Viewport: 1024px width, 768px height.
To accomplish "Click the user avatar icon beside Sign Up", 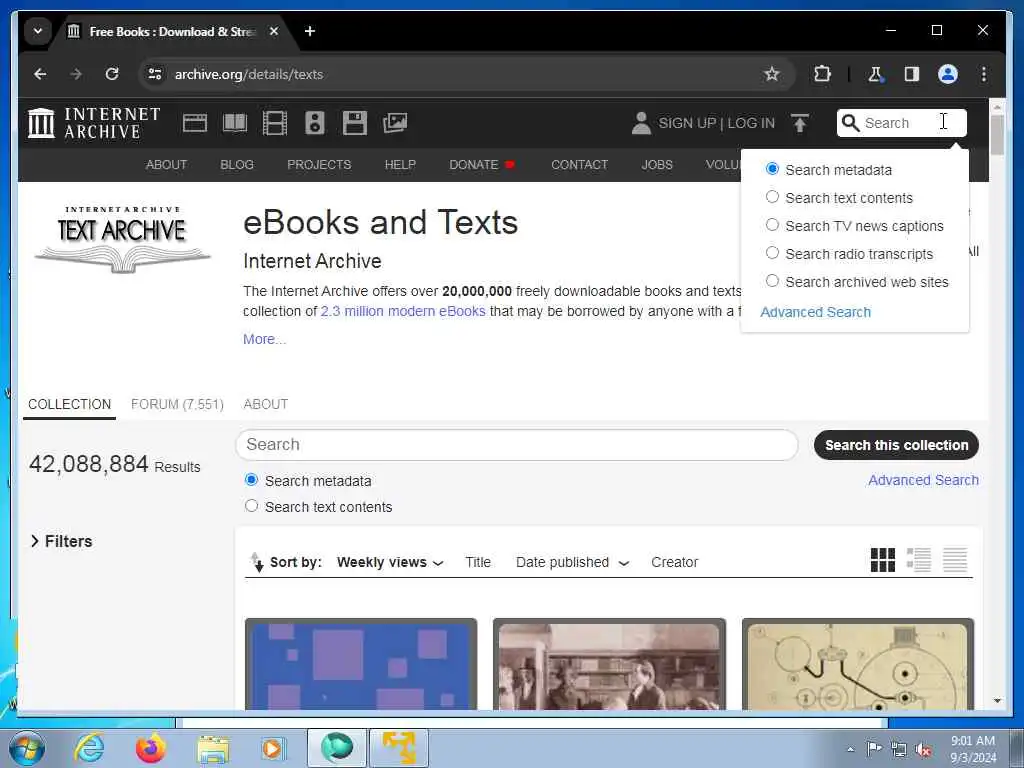I will click(641, 123).
